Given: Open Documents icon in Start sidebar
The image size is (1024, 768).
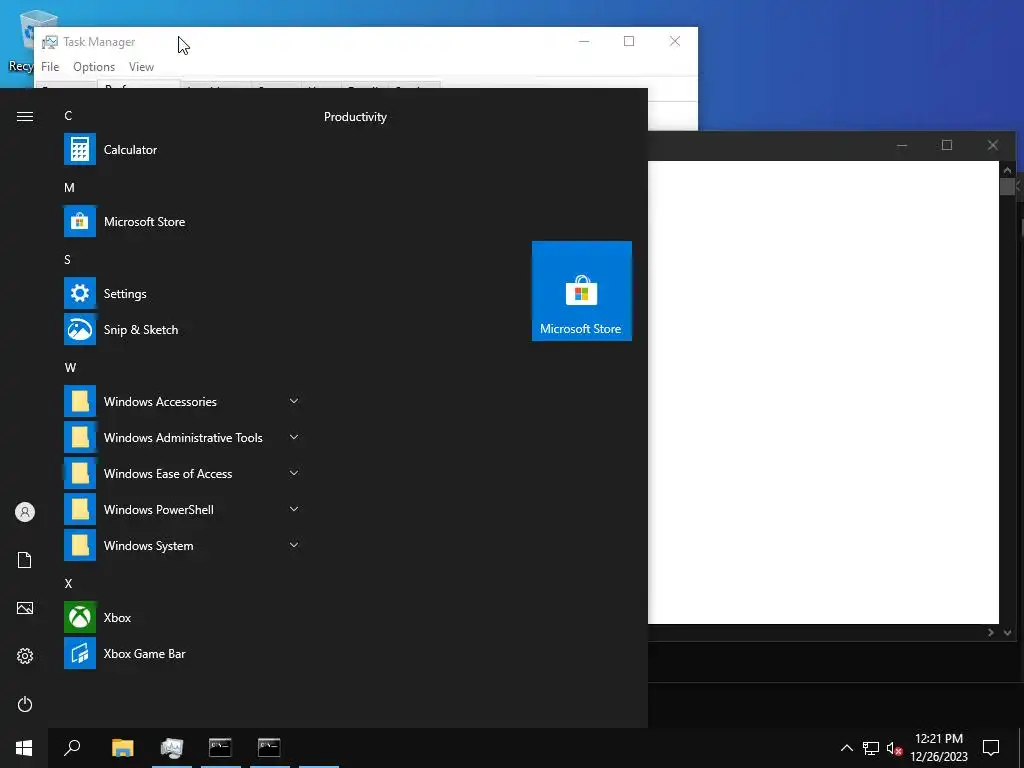Looking at the screenshot, I should point(25,560).
